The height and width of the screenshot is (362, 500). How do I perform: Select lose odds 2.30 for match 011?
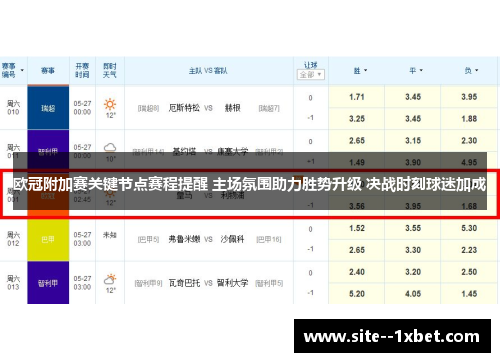click(469, 141)
